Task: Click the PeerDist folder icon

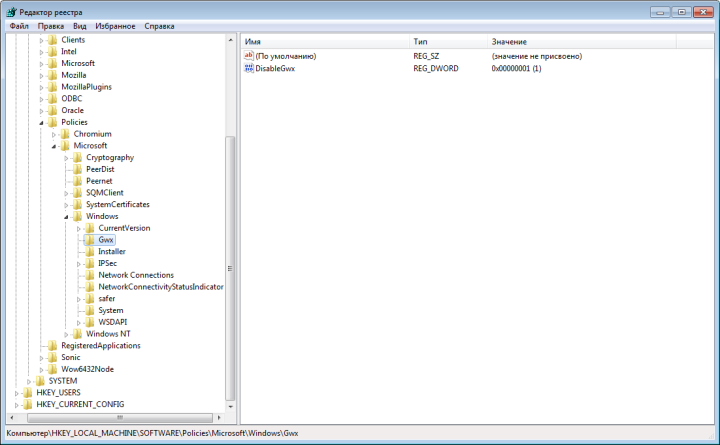Action: (78, 169)
